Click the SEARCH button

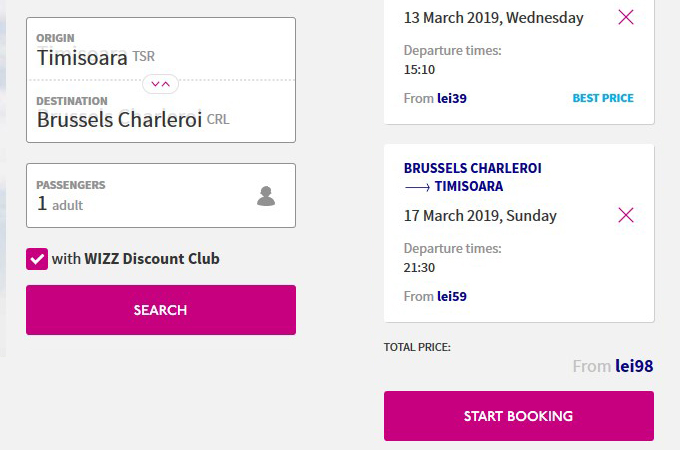coord(161,310)
